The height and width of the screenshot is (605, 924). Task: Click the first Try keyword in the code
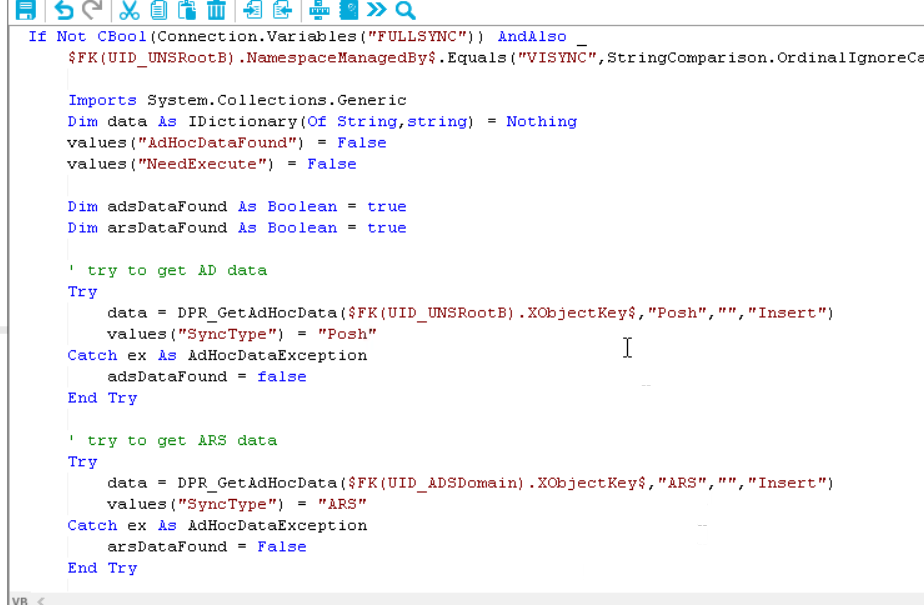coord(82,291)
